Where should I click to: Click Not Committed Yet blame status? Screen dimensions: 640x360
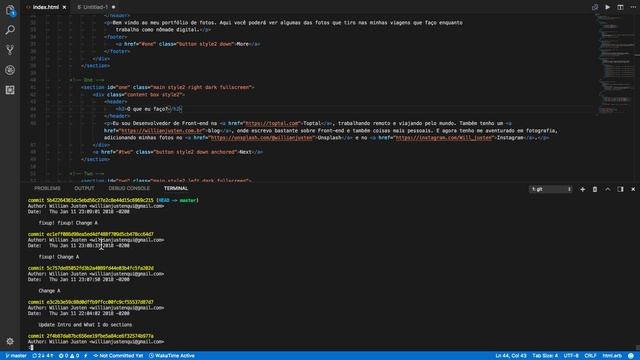[x=118, y=356]
